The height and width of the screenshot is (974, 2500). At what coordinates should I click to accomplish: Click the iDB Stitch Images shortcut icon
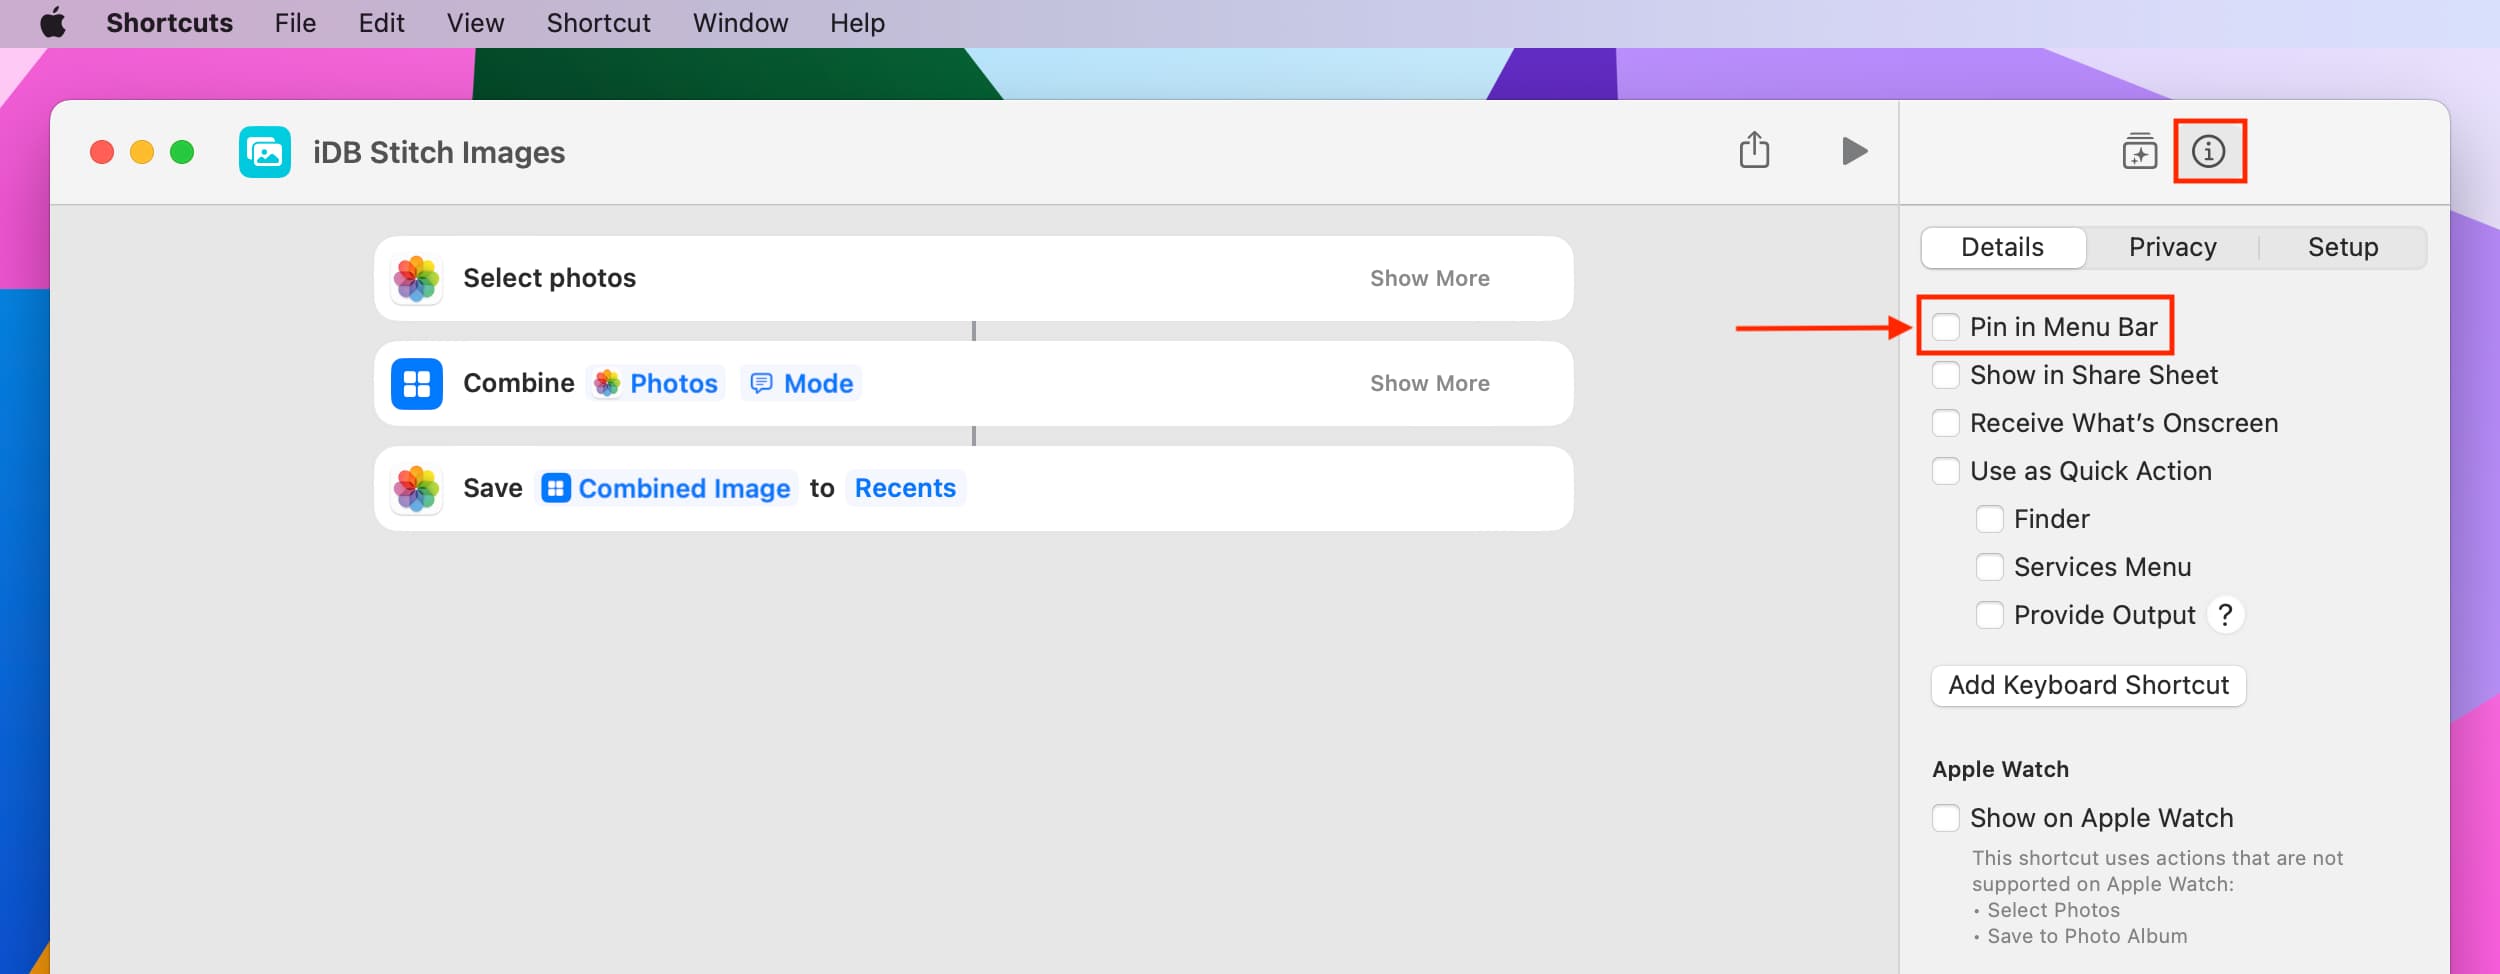coord(265,152)
